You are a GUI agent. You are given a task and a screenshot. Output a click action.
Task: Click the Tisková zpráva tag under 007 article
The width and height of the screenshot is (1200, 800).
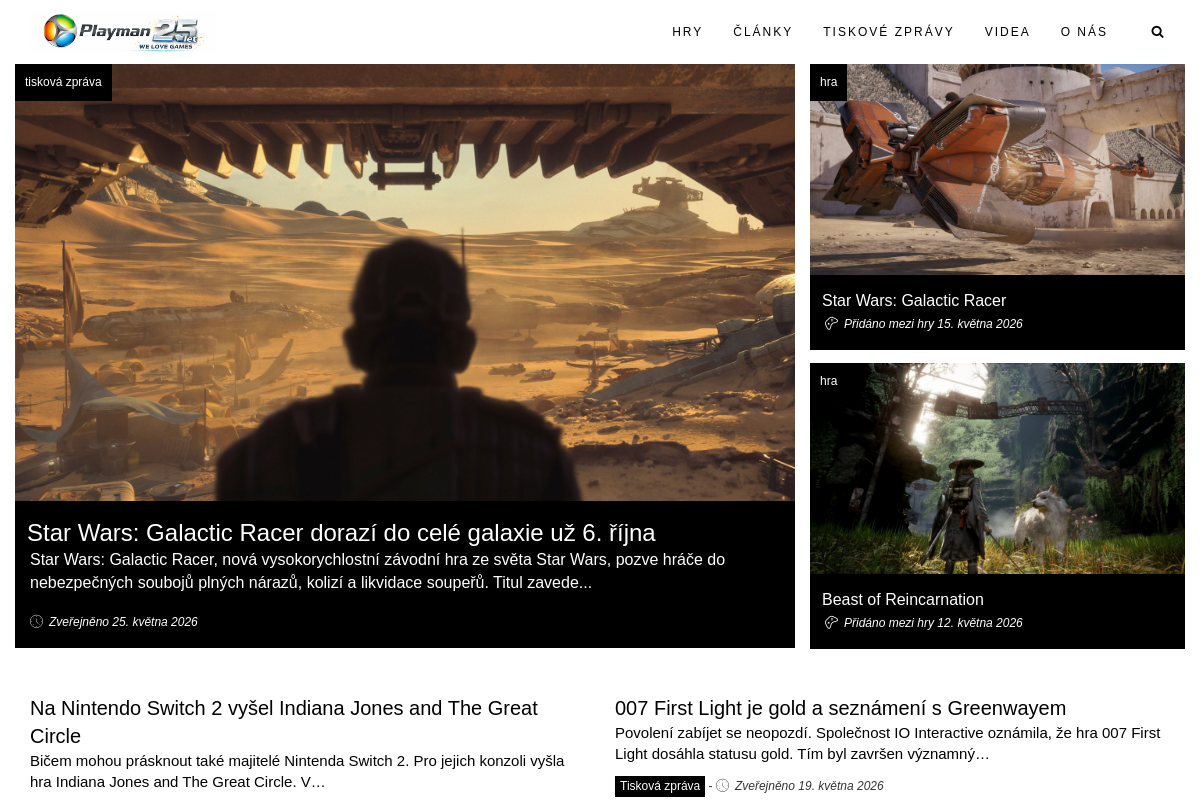[660, 786]
